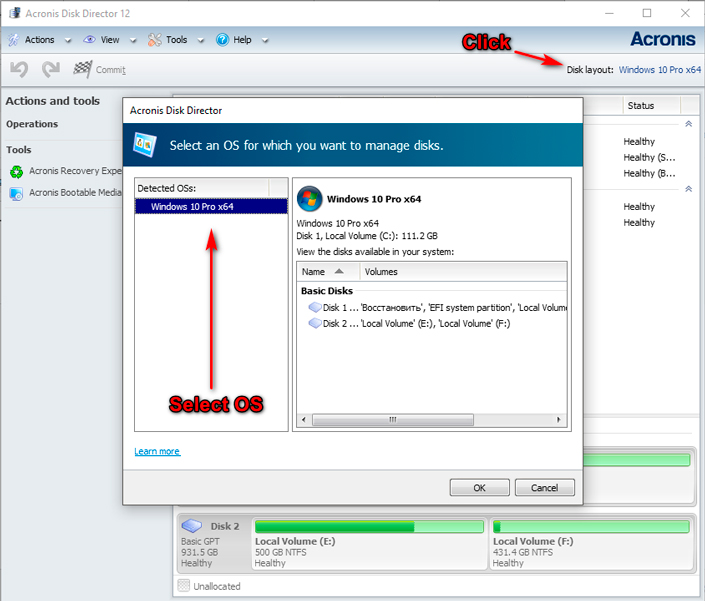Image resolution: width=705 pixels, height=601 pixels.
Task: Select the Disk 1 row in Basic Disks
Action: (432, 308)
